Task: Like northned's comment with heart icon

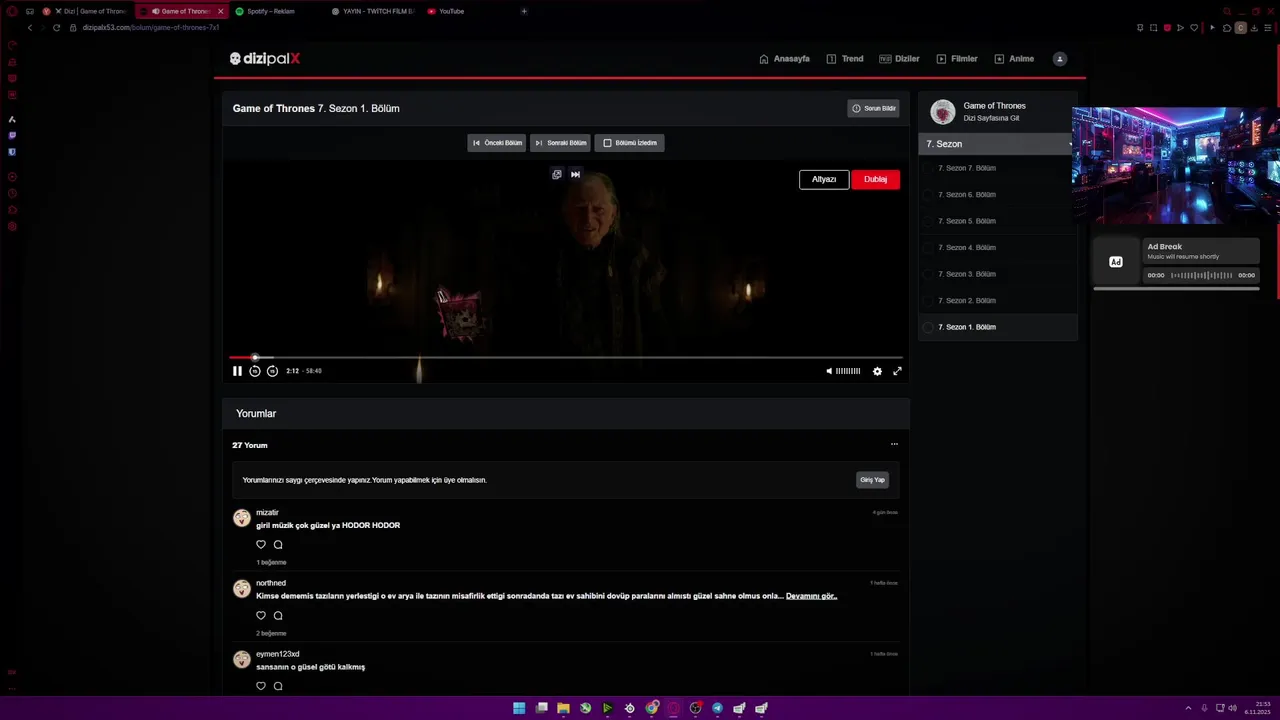Action: point(261,616)
